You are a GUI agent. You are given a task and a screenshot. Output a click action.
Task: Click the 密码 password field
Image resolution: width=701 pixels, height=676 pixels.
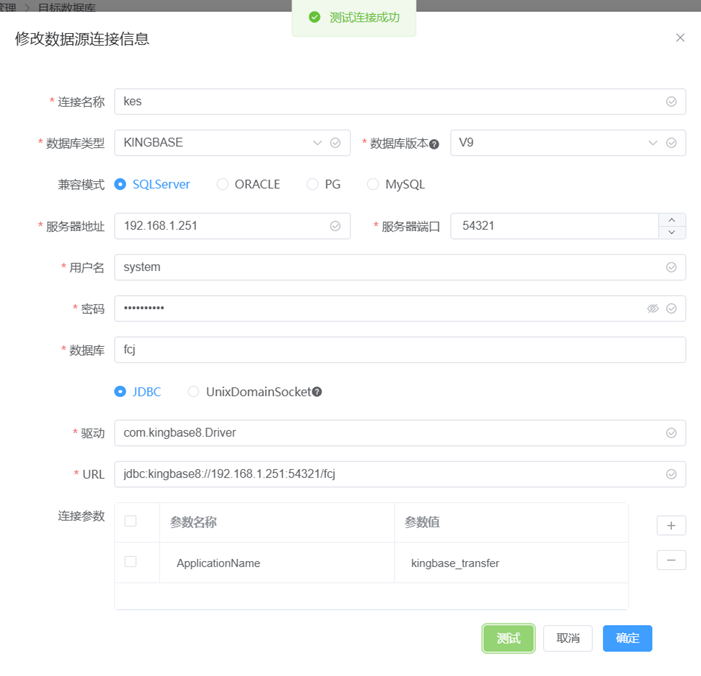coord(400,308)
